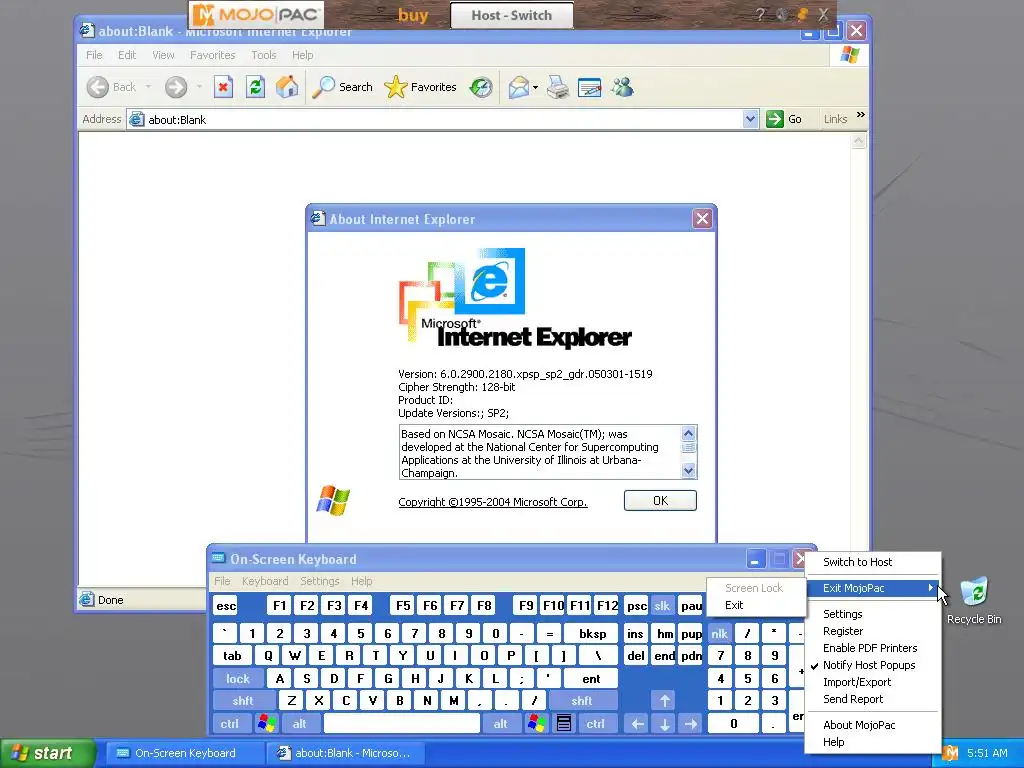Click MojoPac logo in top bar

257,14
